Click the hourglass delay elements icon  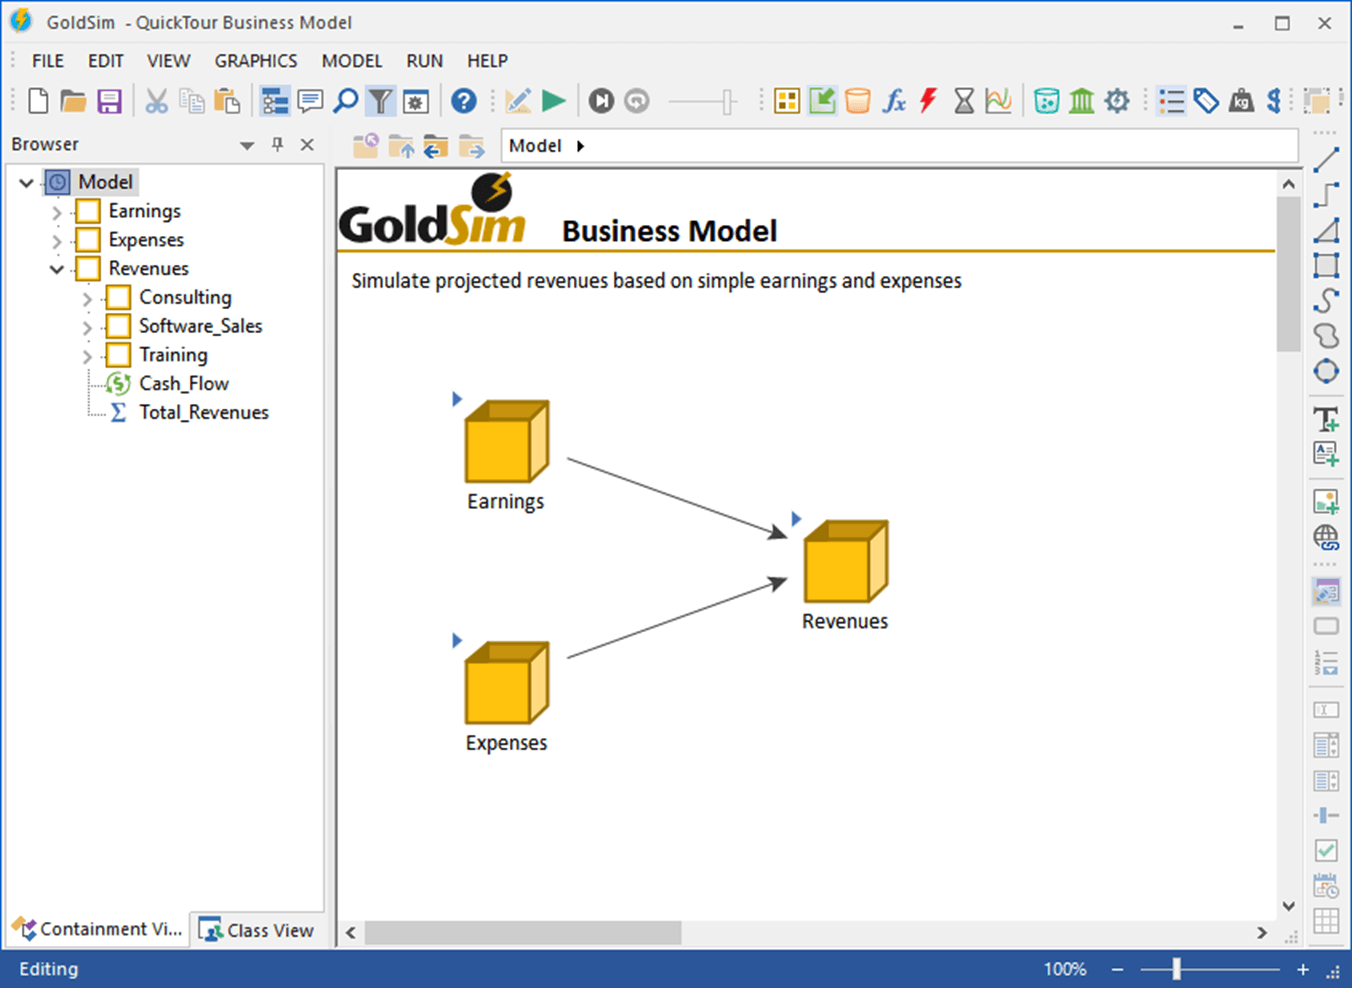pos(964,101)
